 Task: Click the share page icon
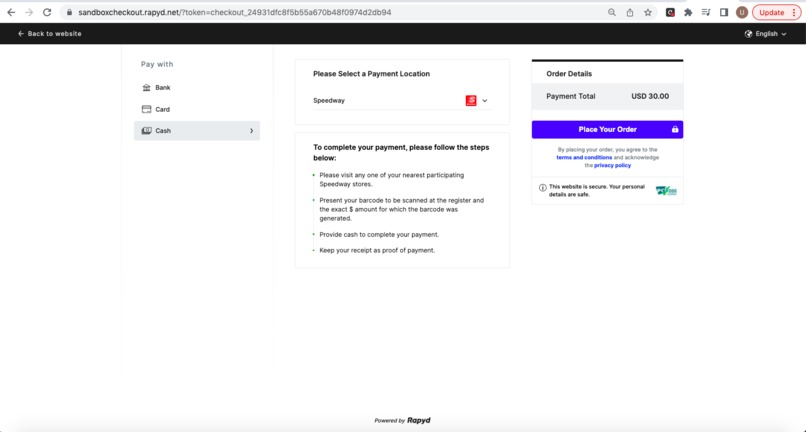click(630, 12)
